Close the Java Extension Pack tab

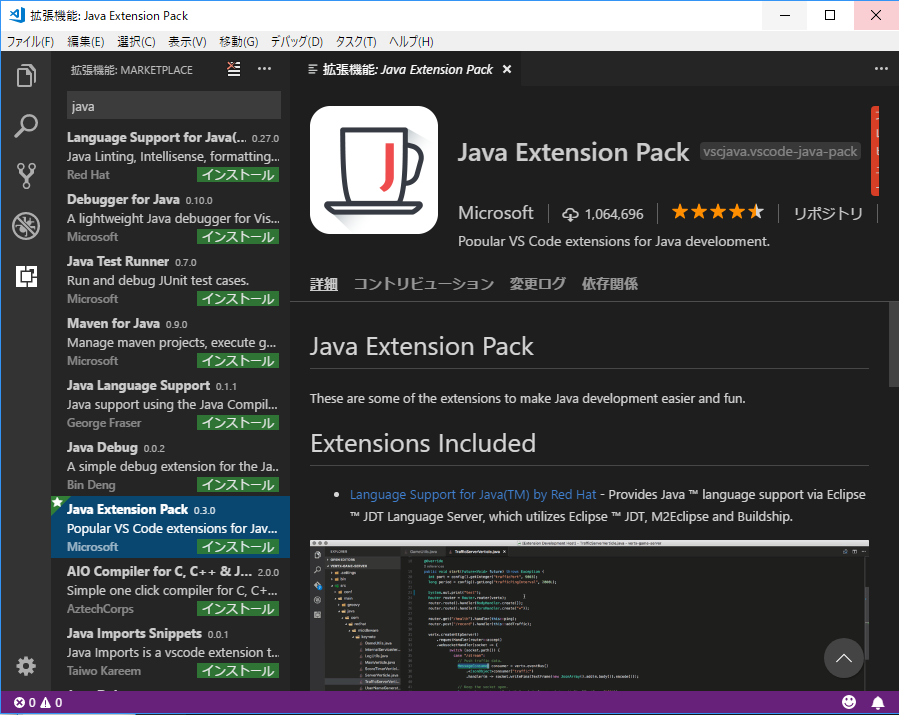pyautogui.click(x=507, y=69)
